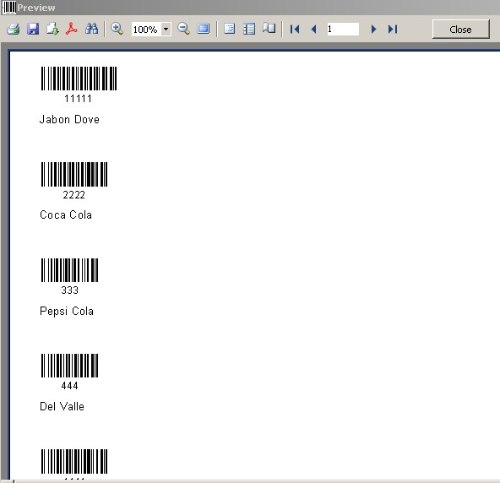Click the 100% zoom value field
Viewport: 500px width, 483px height.
coord(146,29)
